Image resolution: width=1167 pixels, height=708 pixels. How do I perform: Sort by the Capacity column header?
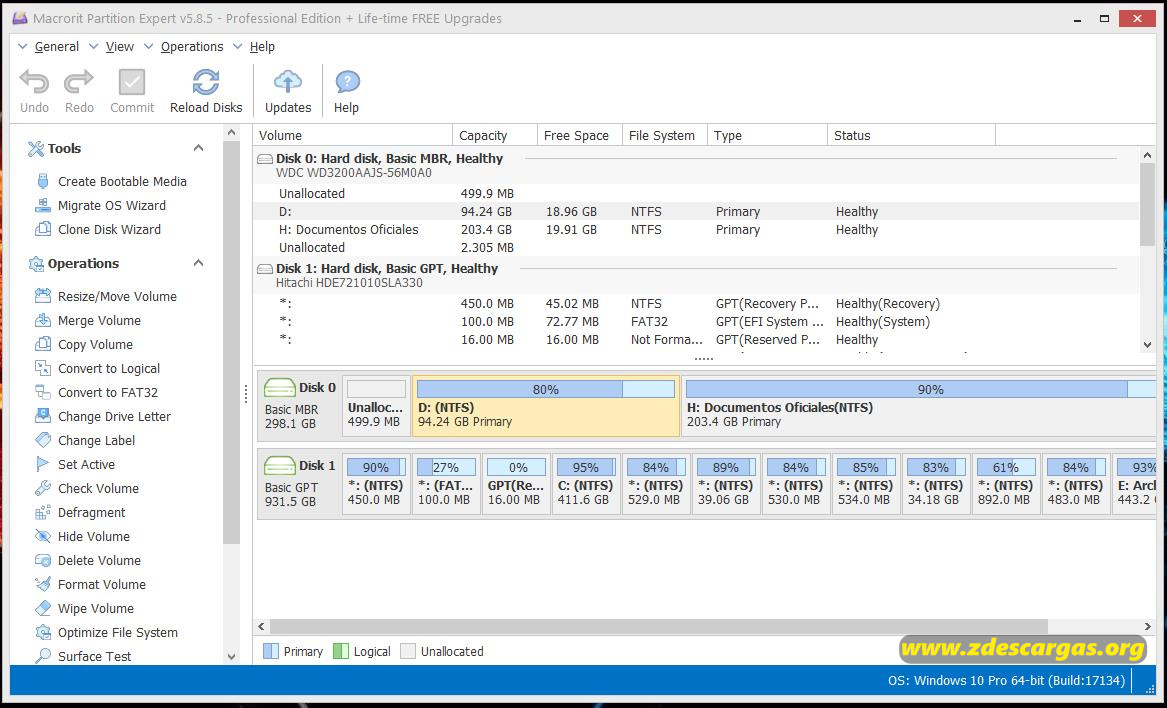(495, 135)
